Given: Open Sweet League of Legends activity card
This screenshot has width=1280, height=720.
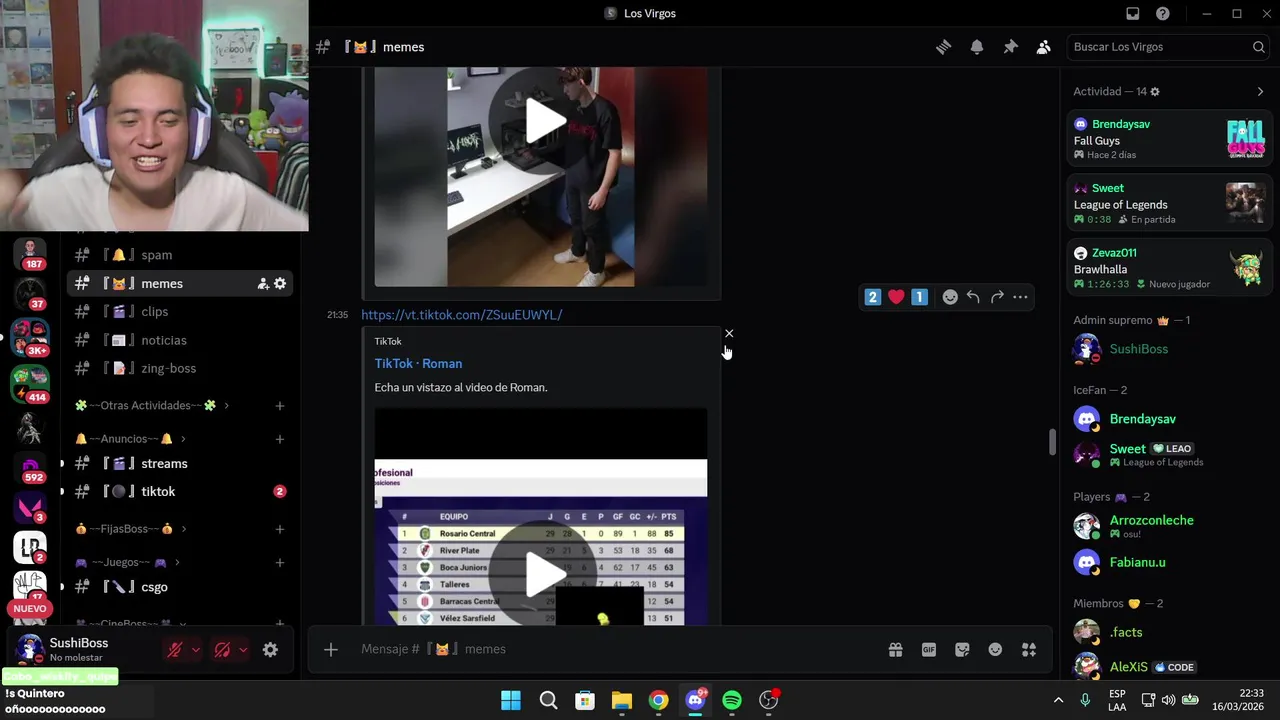Looking at the screenshot, I should [1170, 203].
